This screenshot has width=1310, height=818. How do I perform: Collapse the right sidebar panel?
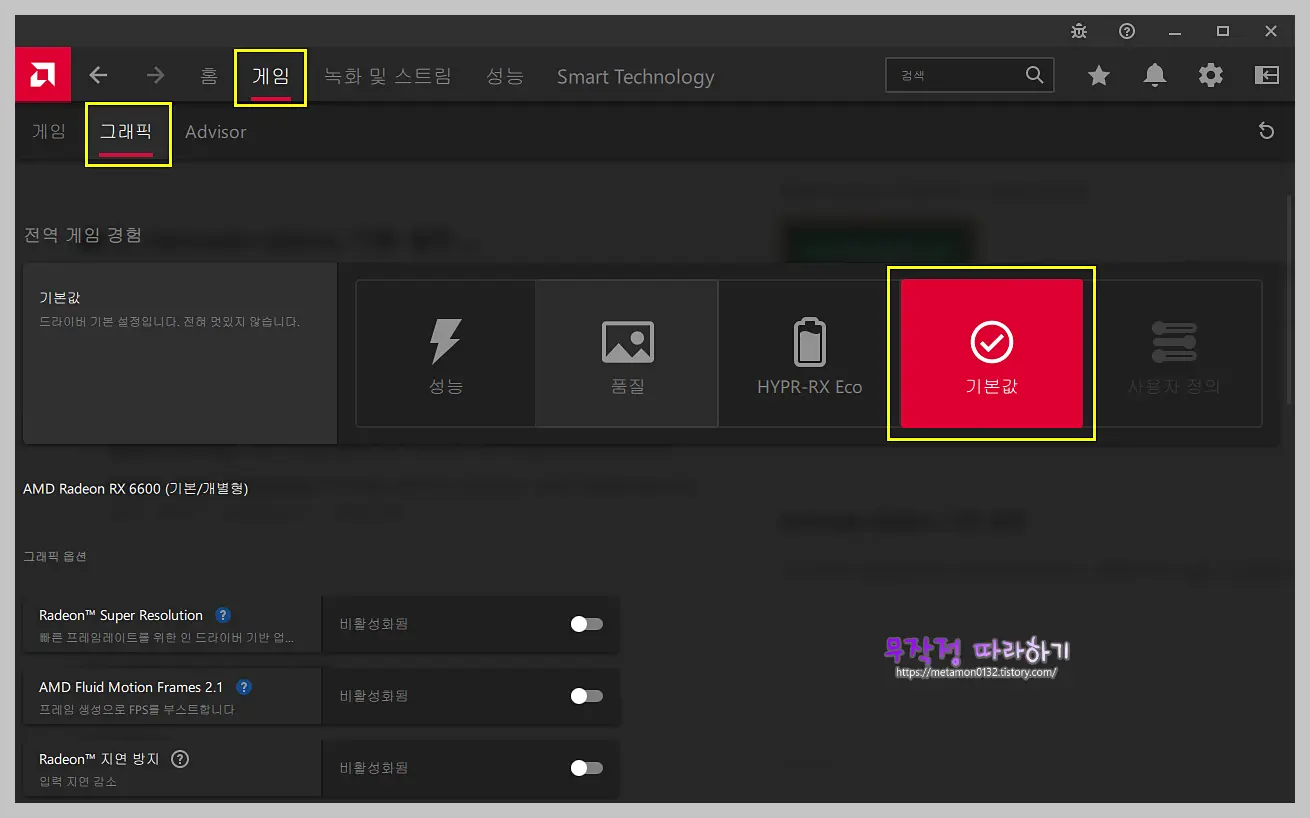point(1266,75)
